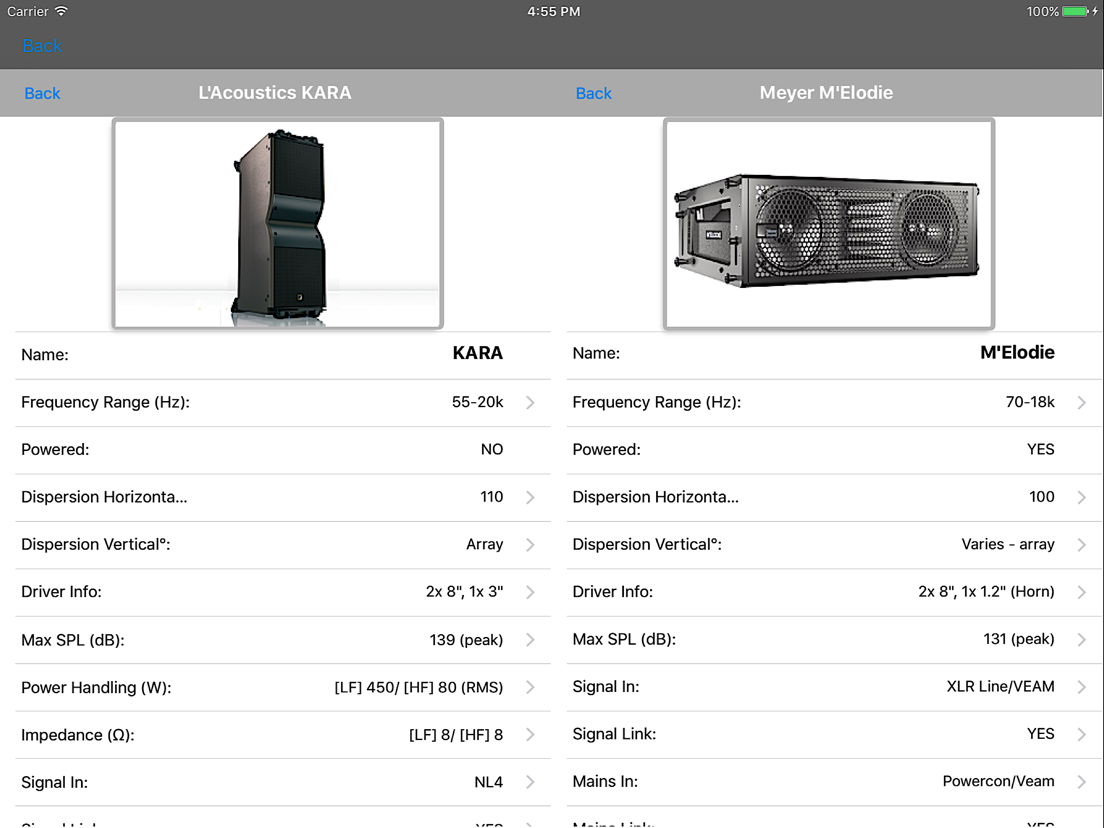
Task: Select KARA driver value '2x 8", 1x 3"'
Action: click(465, 591)
